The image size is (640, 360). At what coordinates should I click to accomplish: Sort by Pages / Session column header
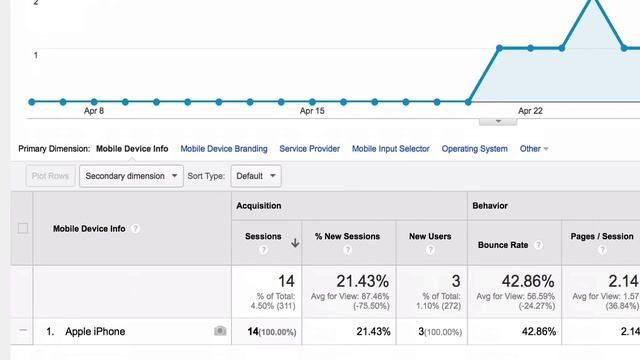click(x=602, y=236)
